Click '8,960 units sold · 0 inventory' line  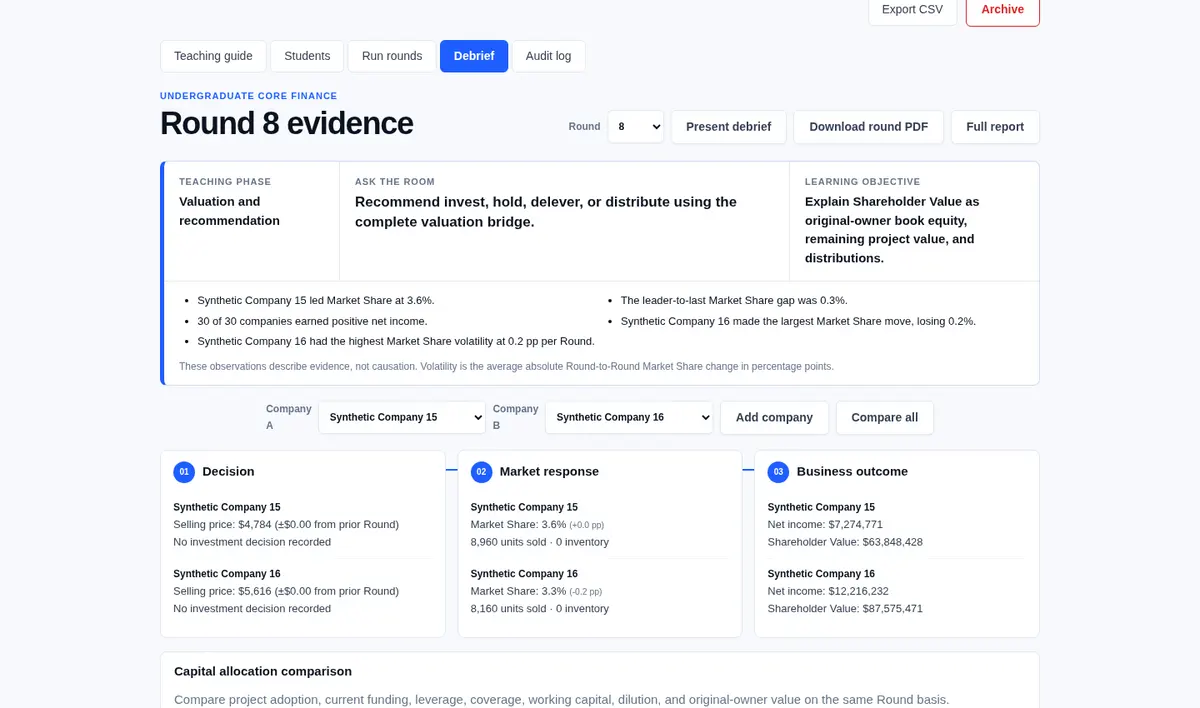click(540, 542)
